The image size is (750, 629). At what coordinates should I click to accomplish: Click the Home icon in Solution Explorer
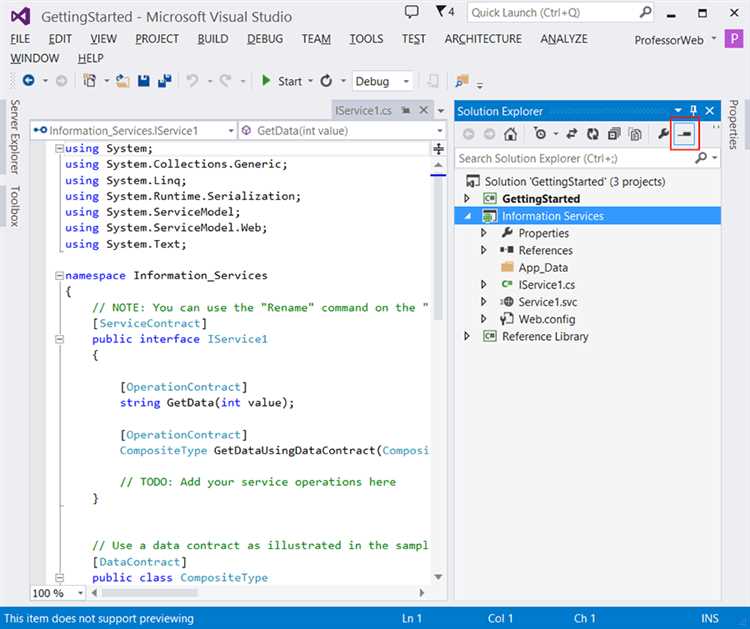pos(510,134)
